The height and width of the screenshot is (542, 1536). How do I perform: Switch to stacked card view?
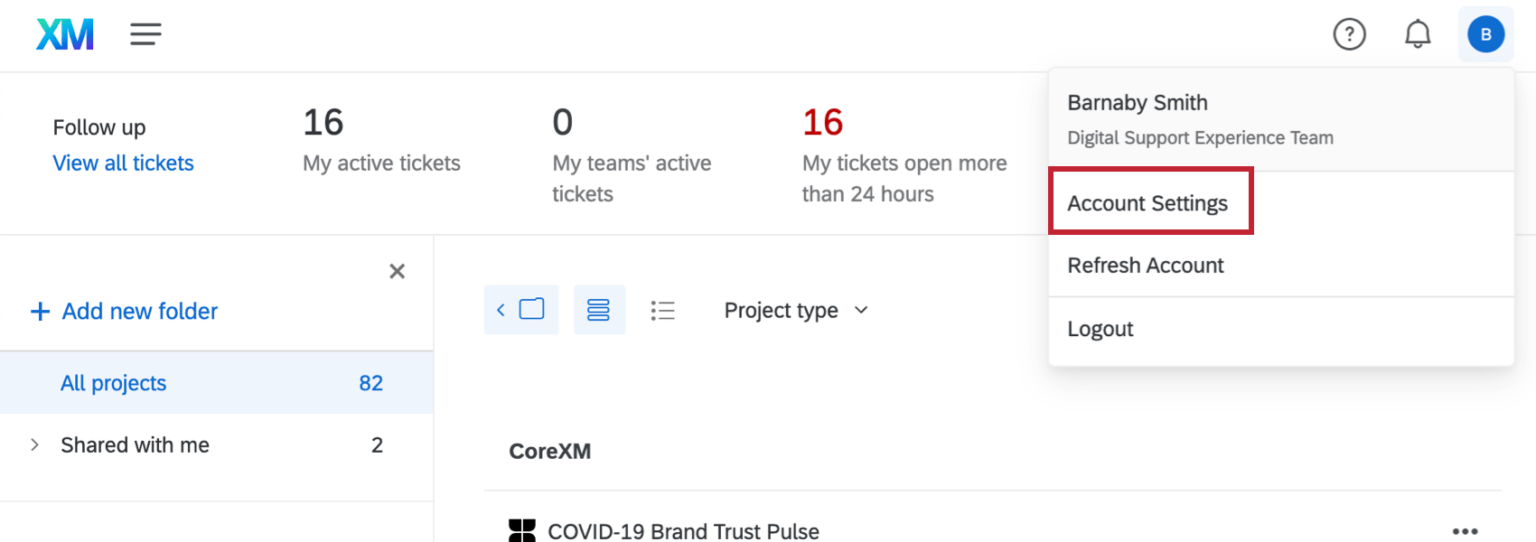(x=599, y=310)
